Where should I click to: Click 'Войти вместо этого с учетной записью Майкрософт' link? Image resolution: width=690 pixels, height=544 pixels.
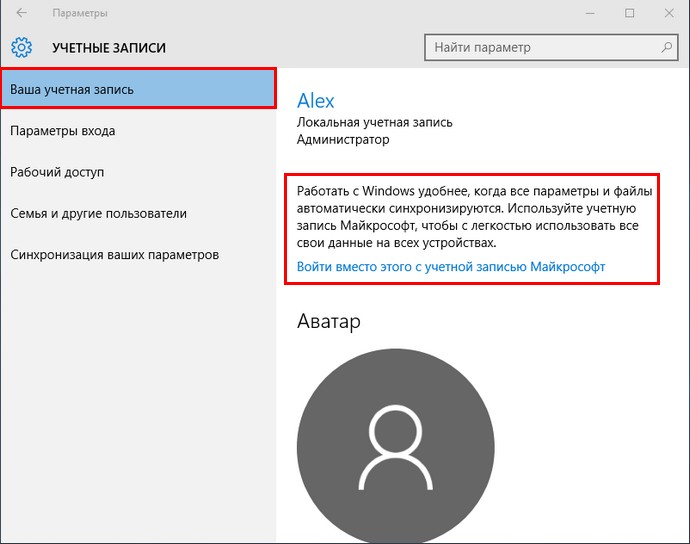click(451, 267)
